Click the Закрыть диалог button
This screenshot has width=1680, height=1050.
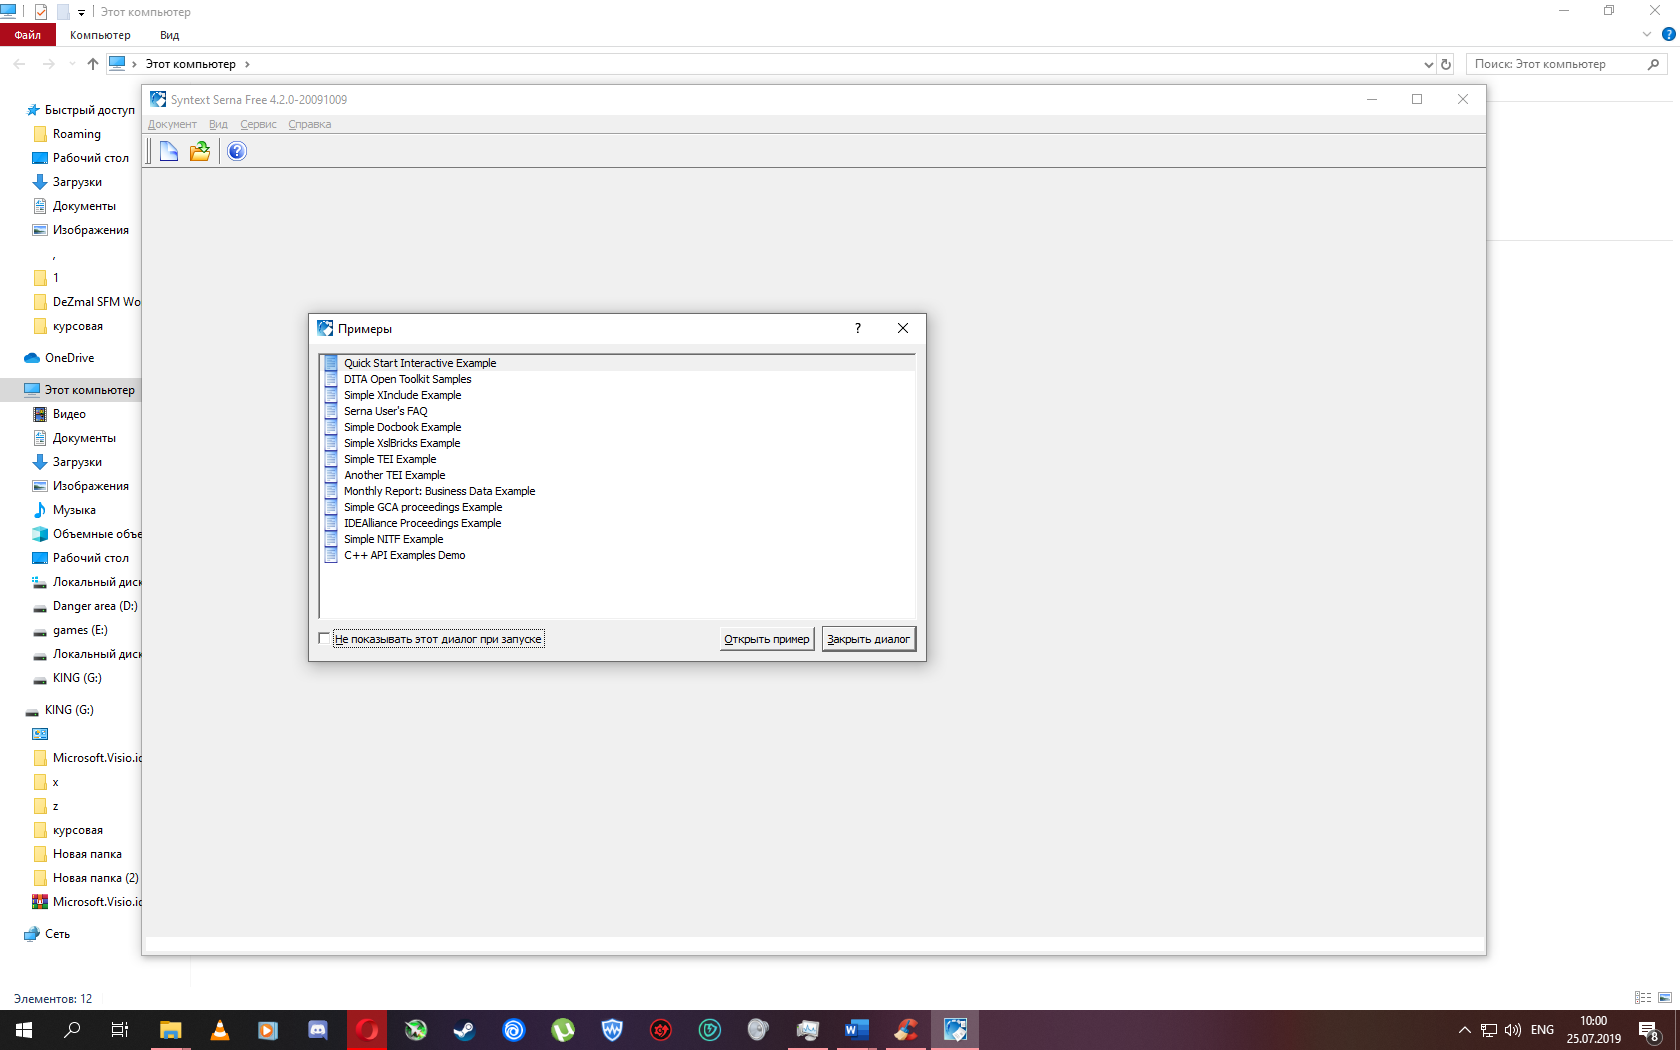pos(868,639)
